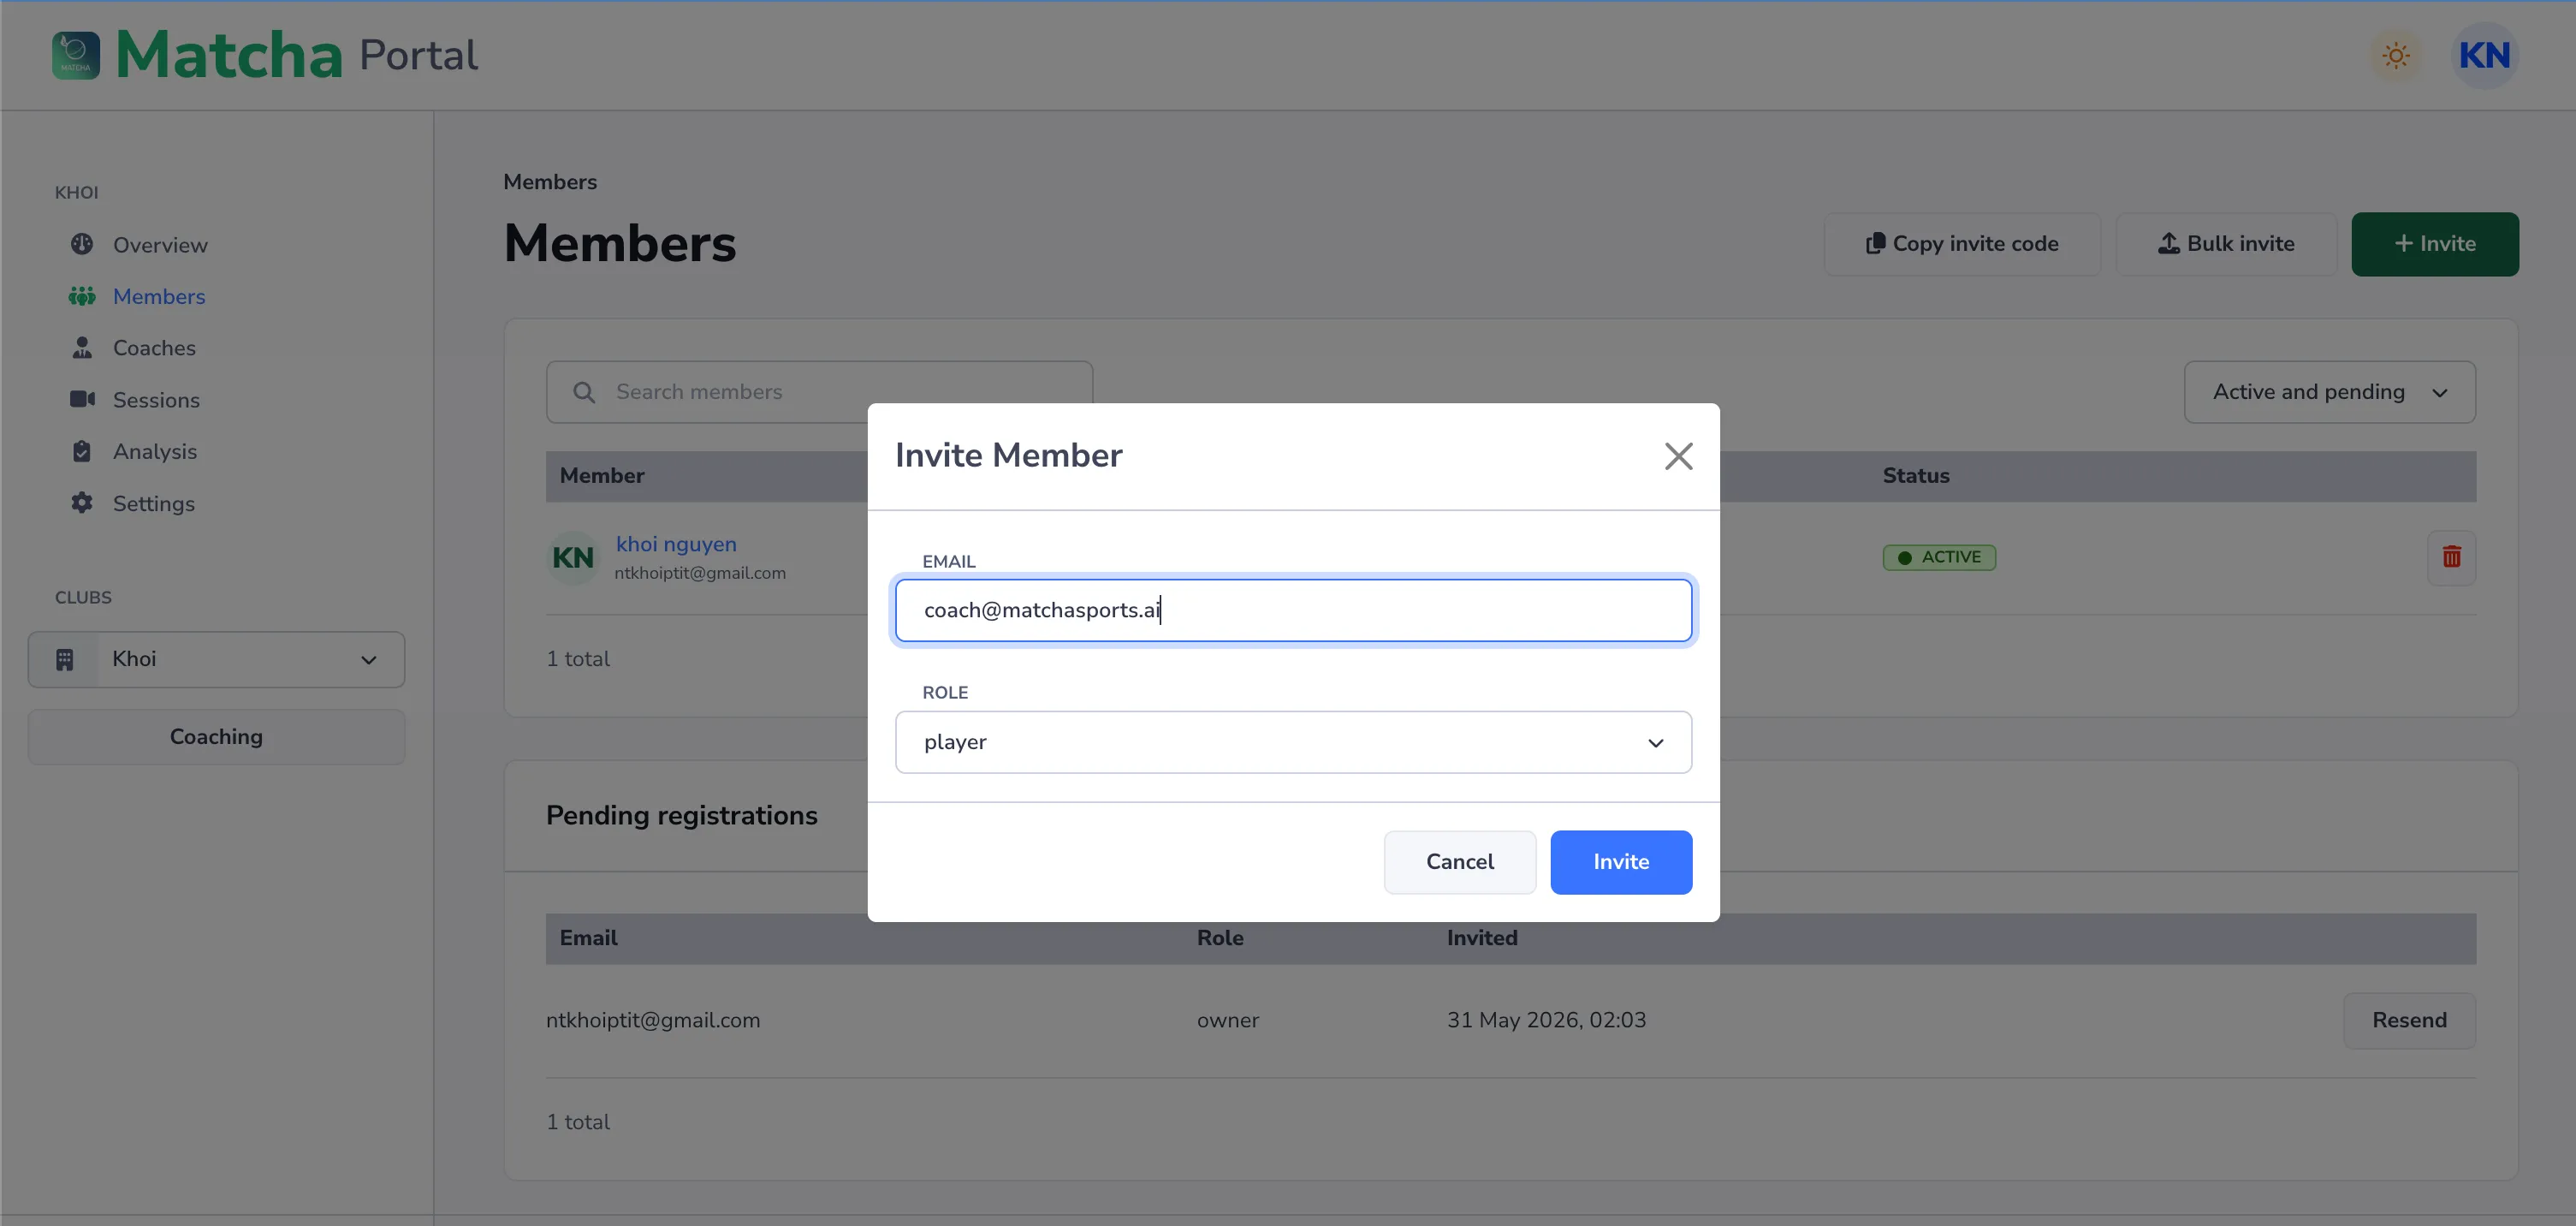Click the Matcha logo icon
2576x1226 pixels.
tap(76, 55)
